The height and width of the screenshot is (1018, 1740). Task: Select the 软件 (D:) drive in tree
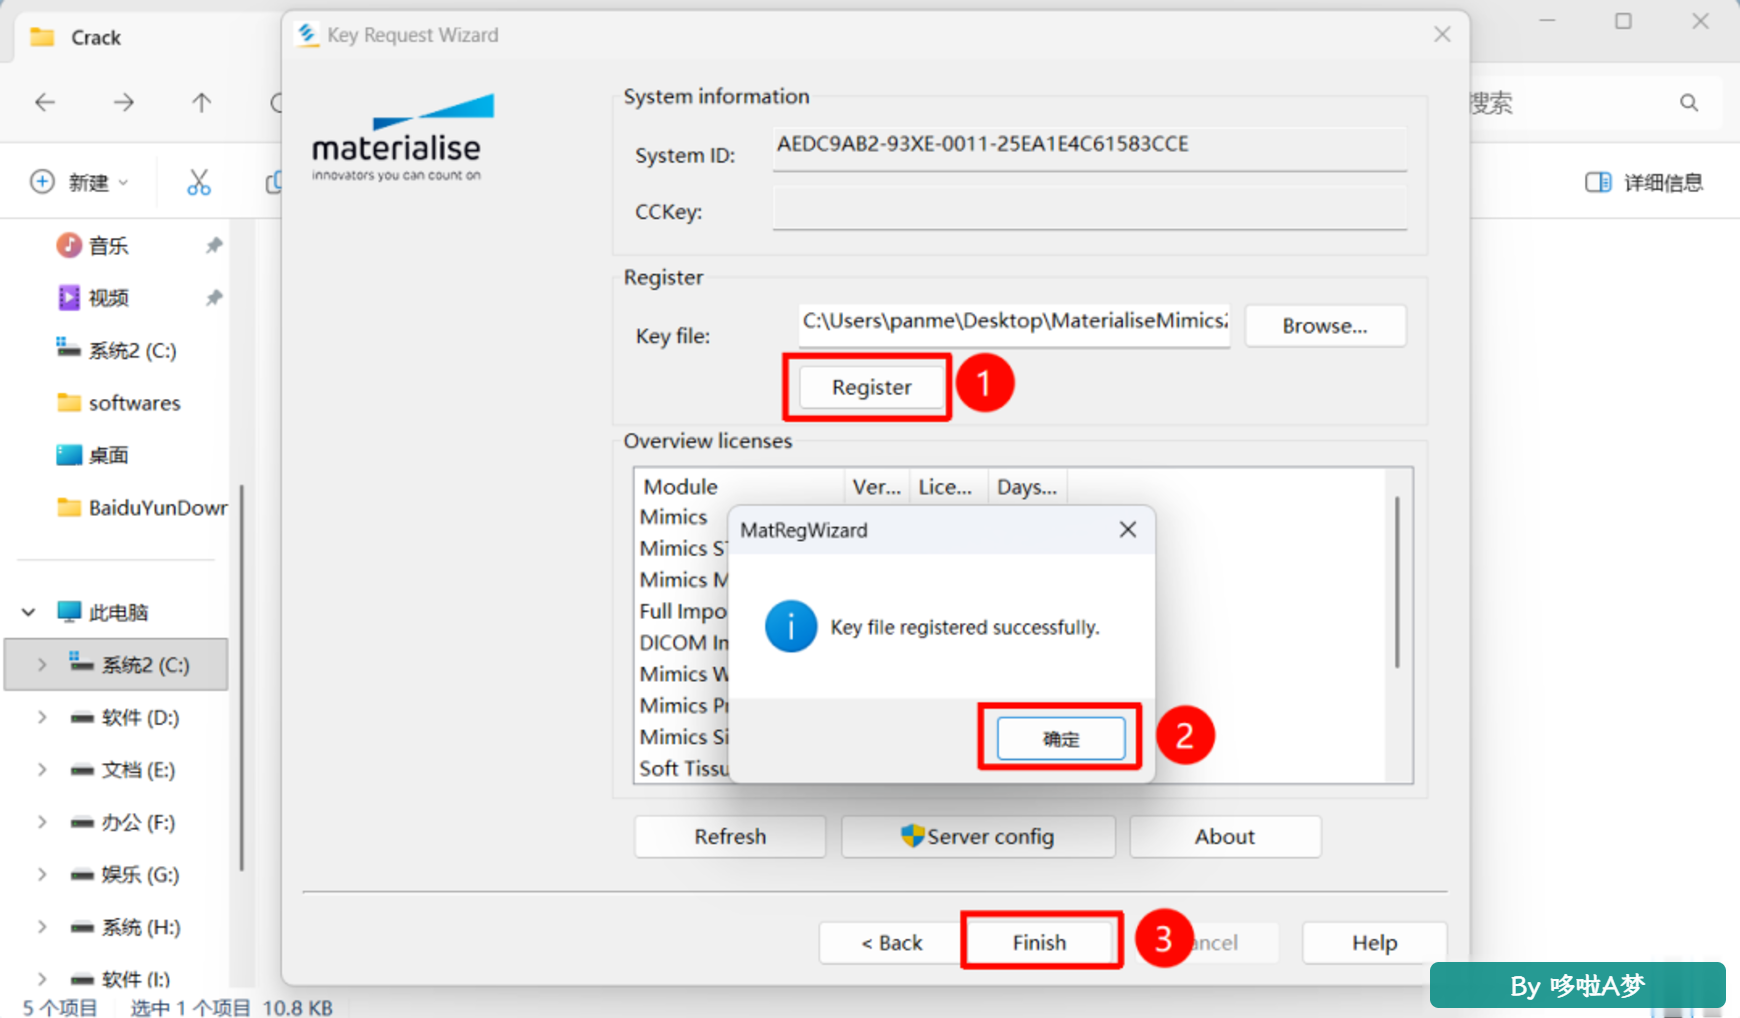pyautogui.click(x=124, y=717)
